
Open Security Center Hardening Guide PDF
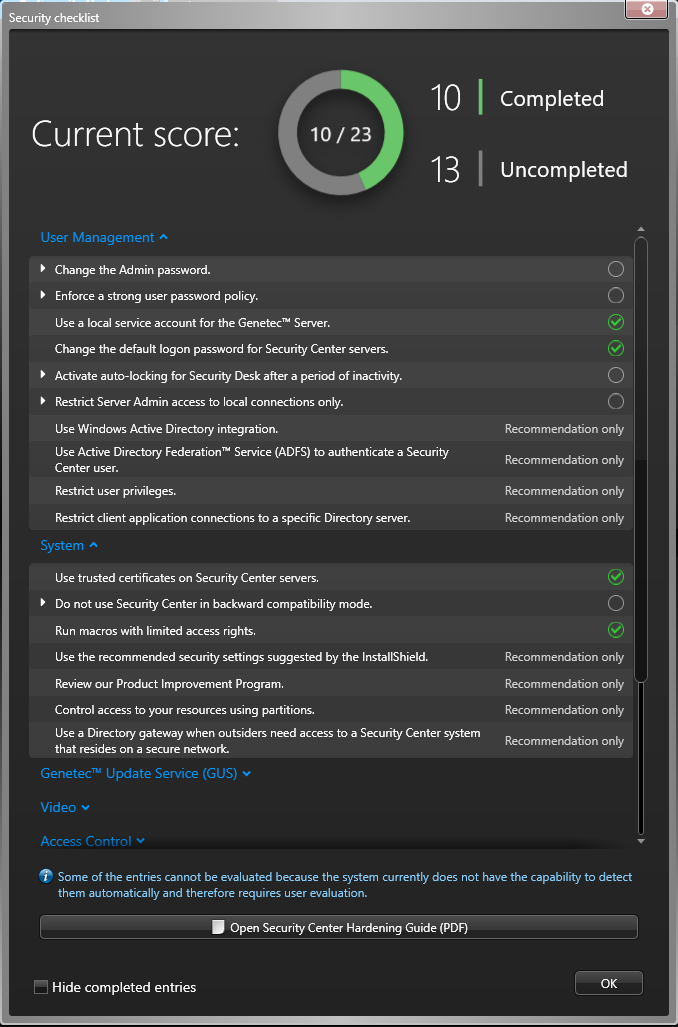point(339,927)
